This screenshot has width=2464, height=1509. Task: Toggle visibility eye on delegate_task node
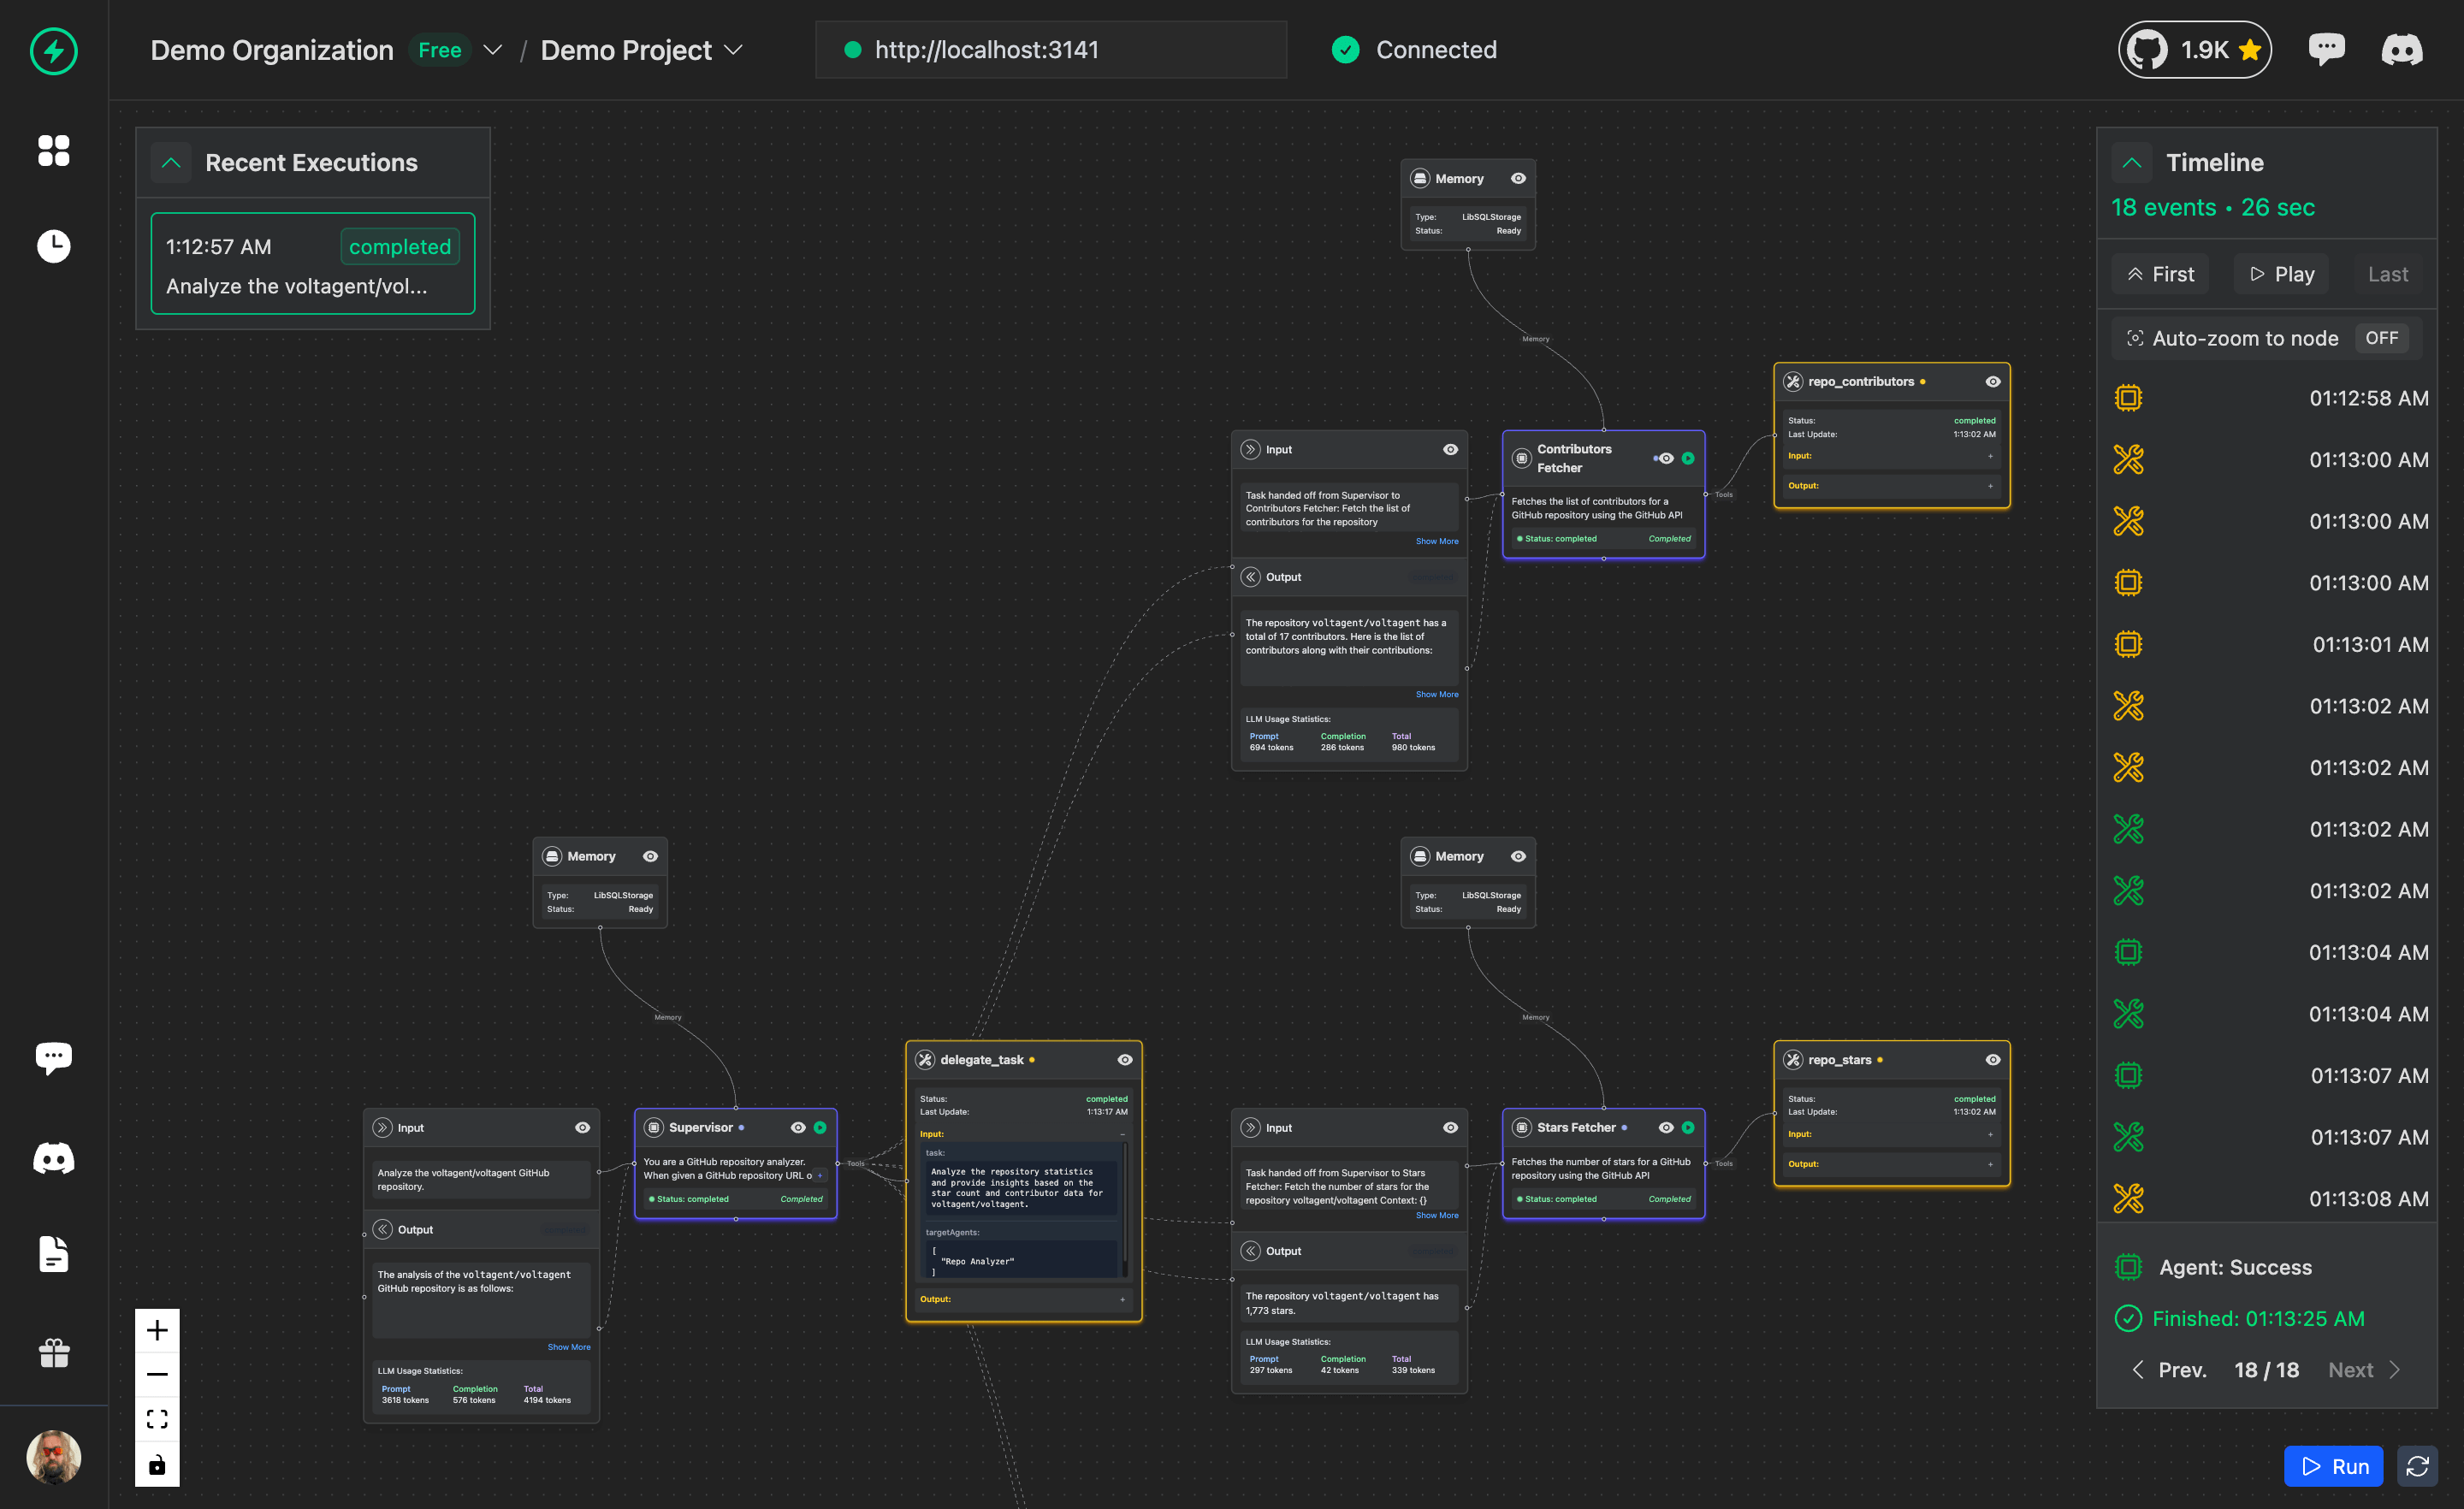click(x=1124, y=1060)
